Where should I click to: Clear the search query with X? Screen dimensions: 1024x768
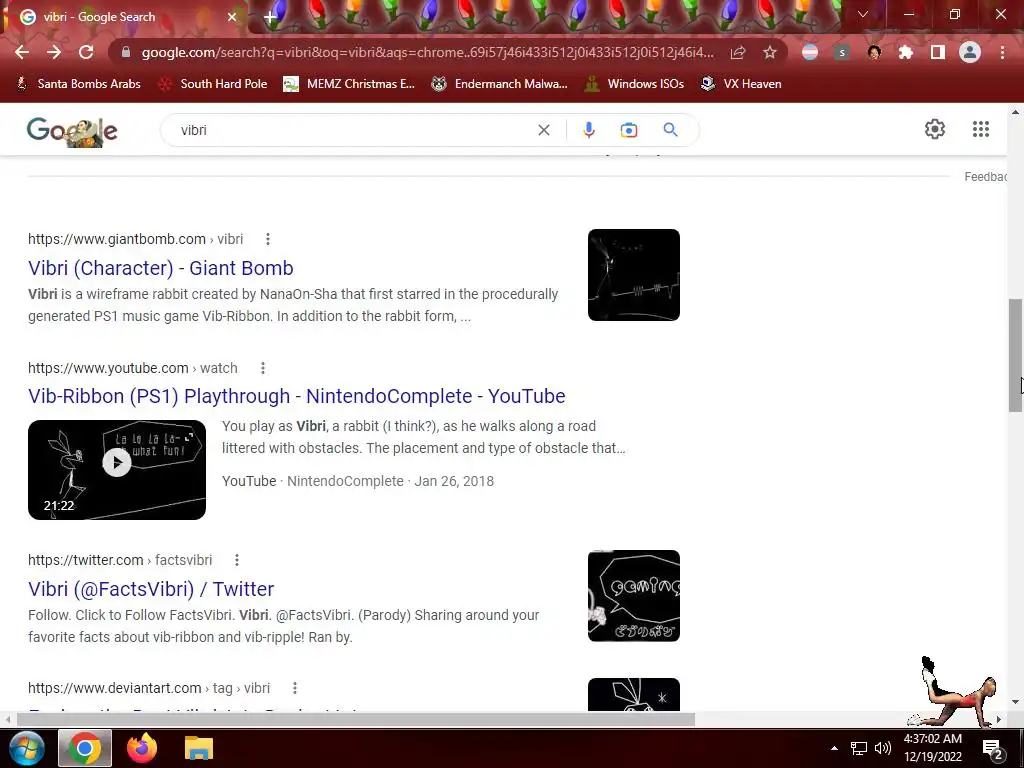point(543,130)
